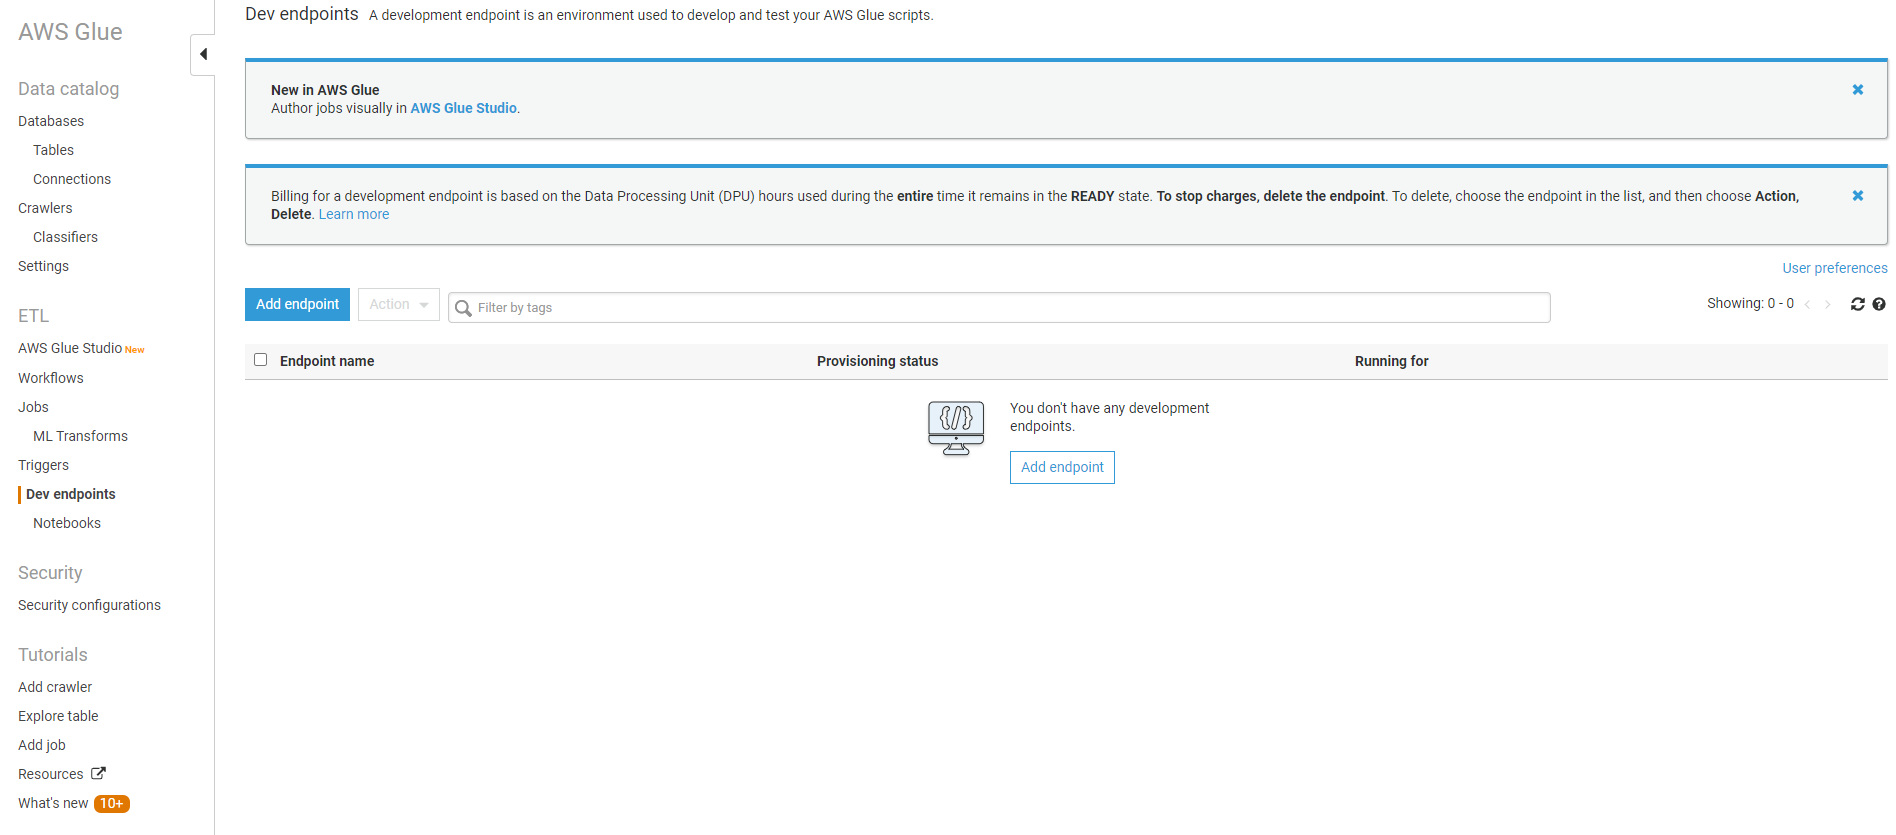1896x835 pixels.
Task: Open the Crawlers page in sidebar
Action: (45, 208)
